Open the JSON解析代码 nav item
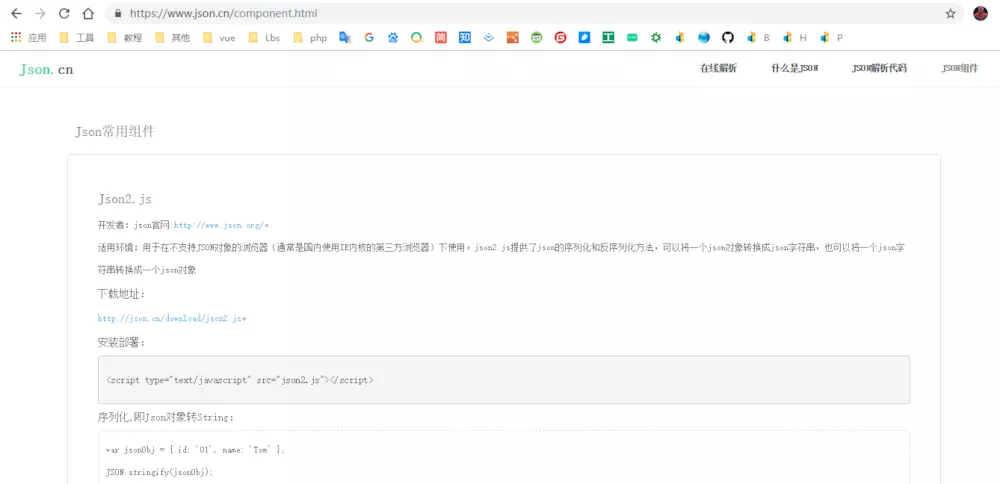The image size is (1000, 484). point(879,69)
